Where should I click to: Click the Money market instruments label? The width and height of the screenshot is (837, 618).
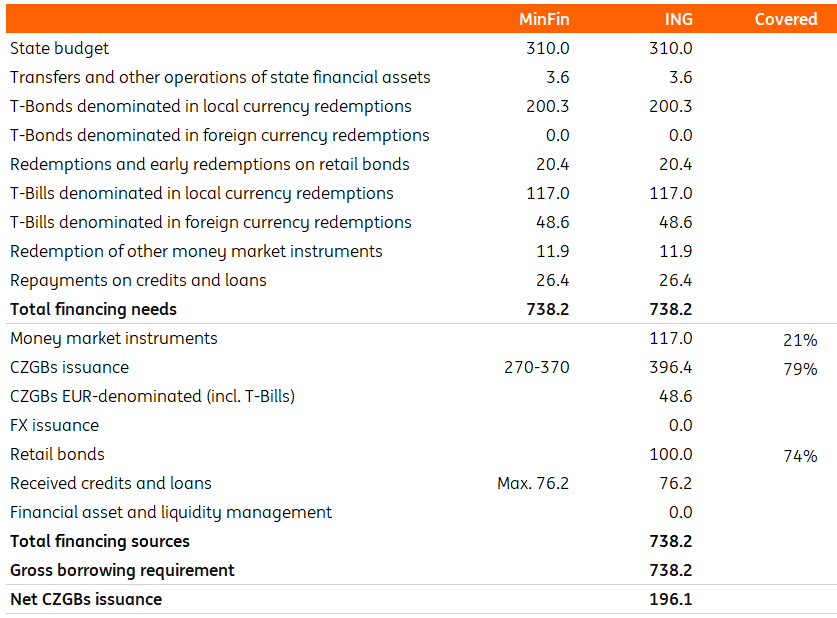(x=114, y=338)
